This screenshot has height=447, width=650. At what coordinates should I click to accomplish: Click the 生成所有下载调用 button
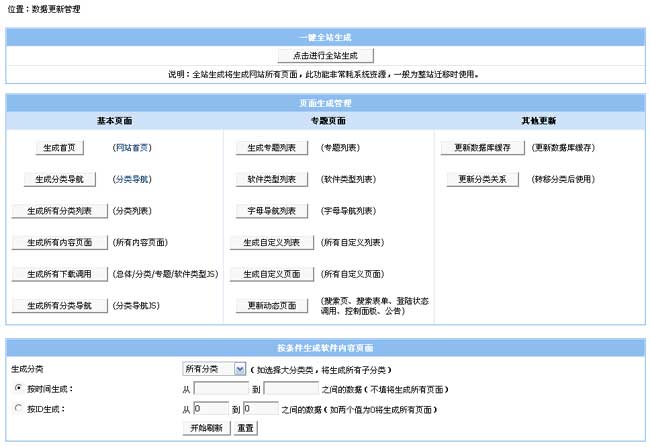coord(59,273)
